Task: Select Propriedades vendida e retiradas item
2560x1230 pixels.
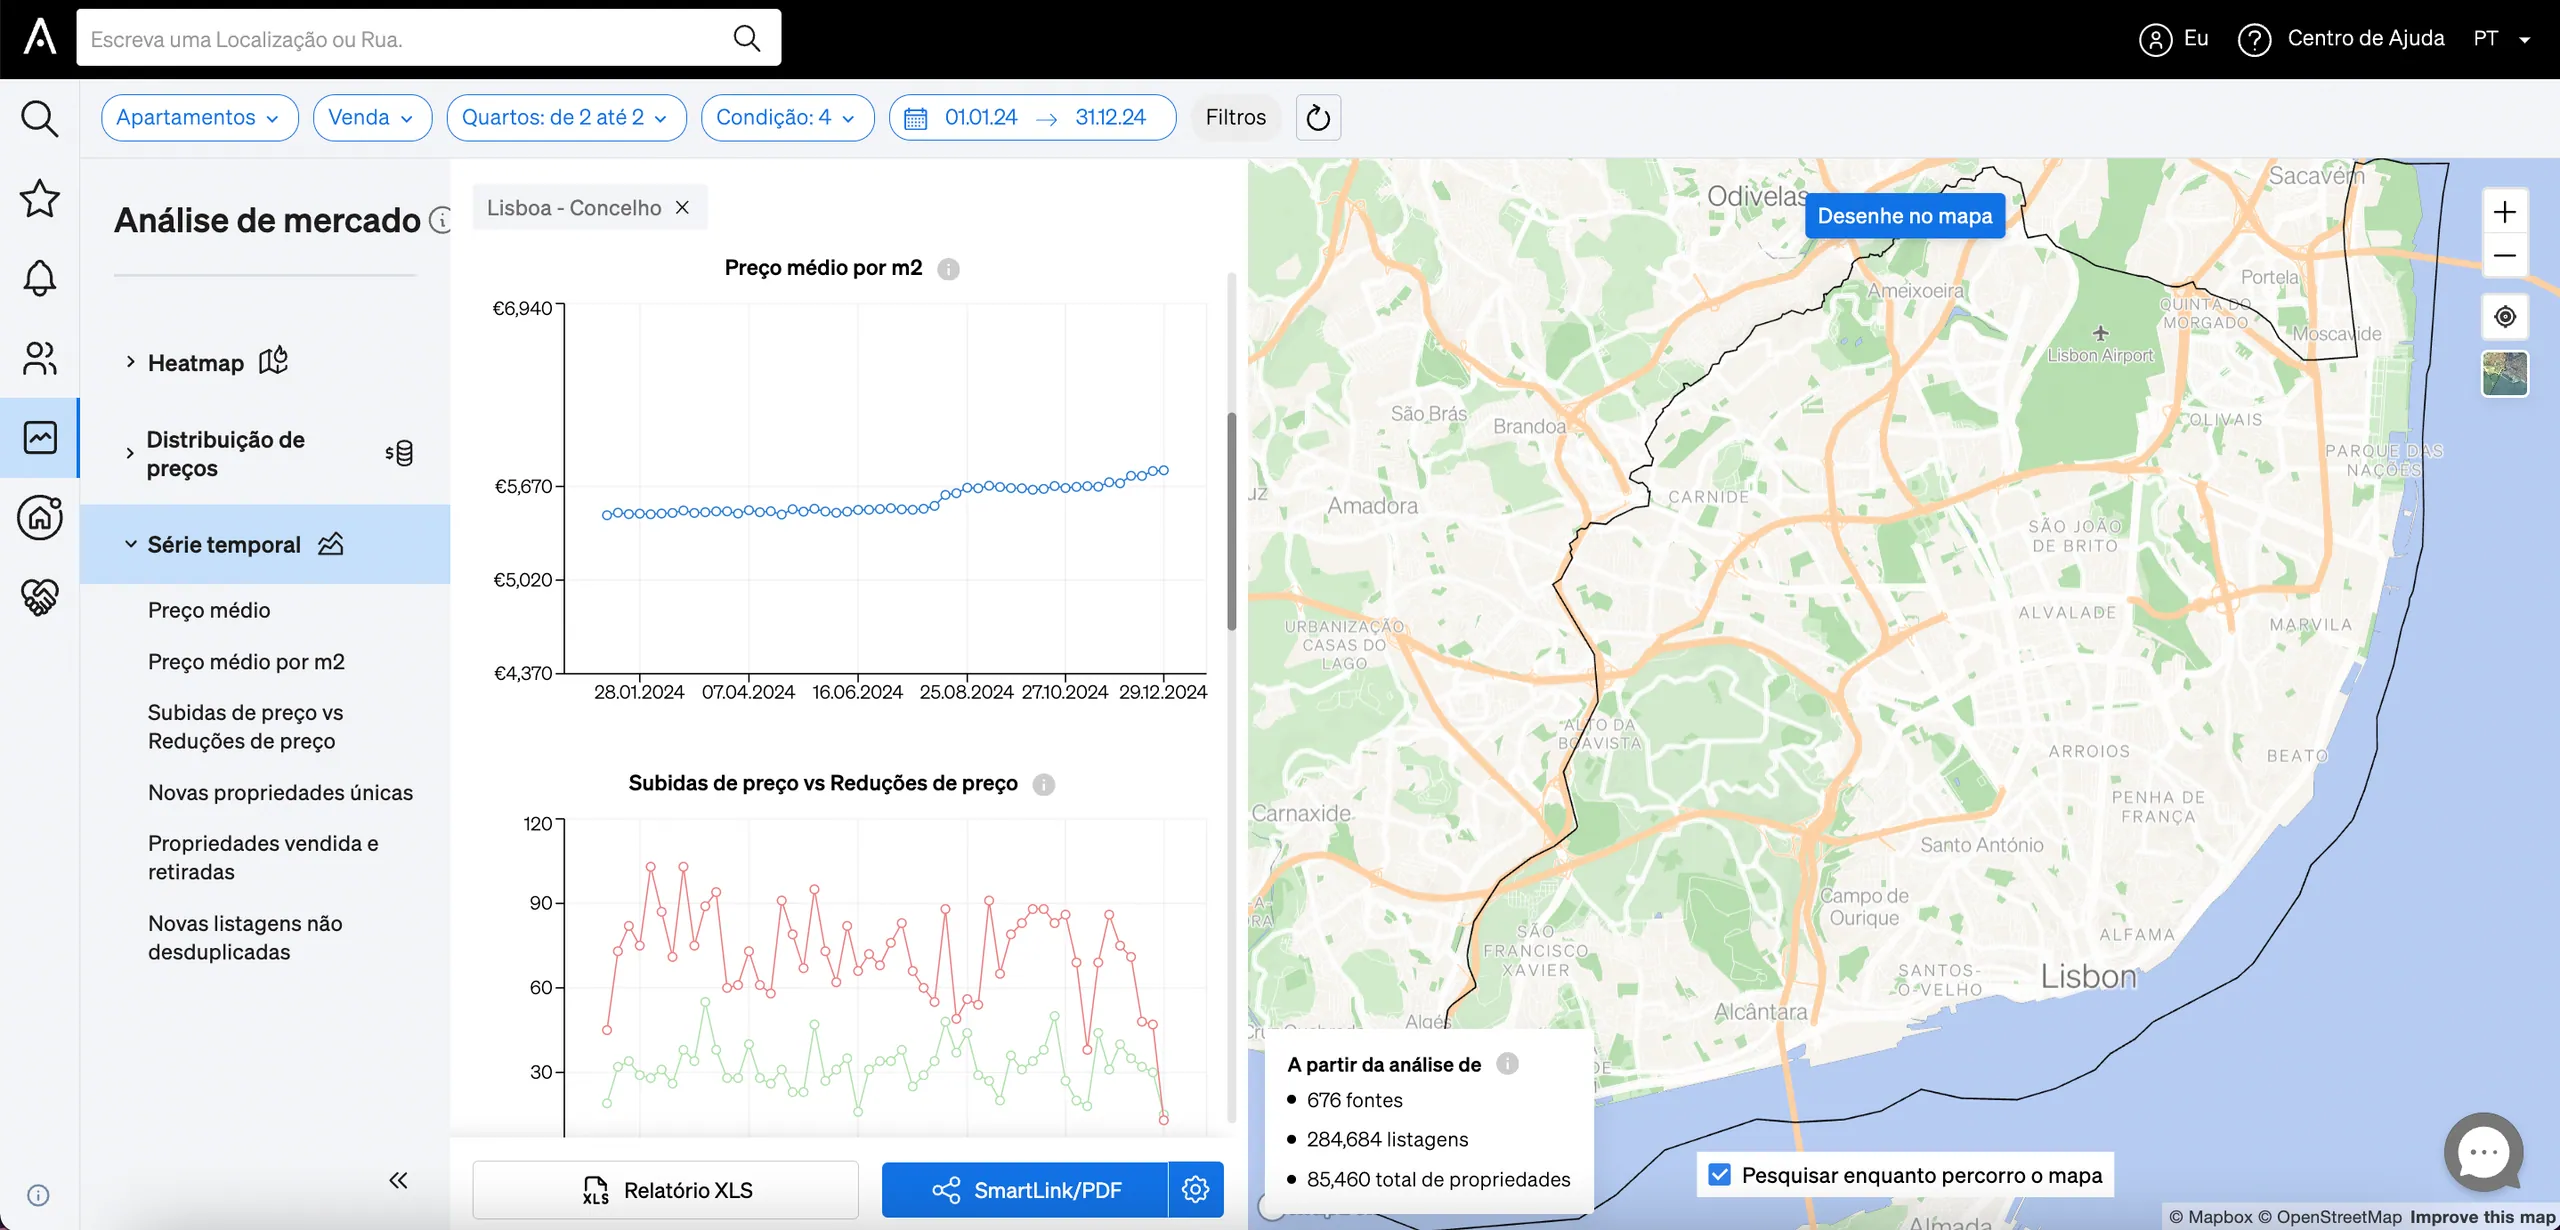Action: point(263,857)
